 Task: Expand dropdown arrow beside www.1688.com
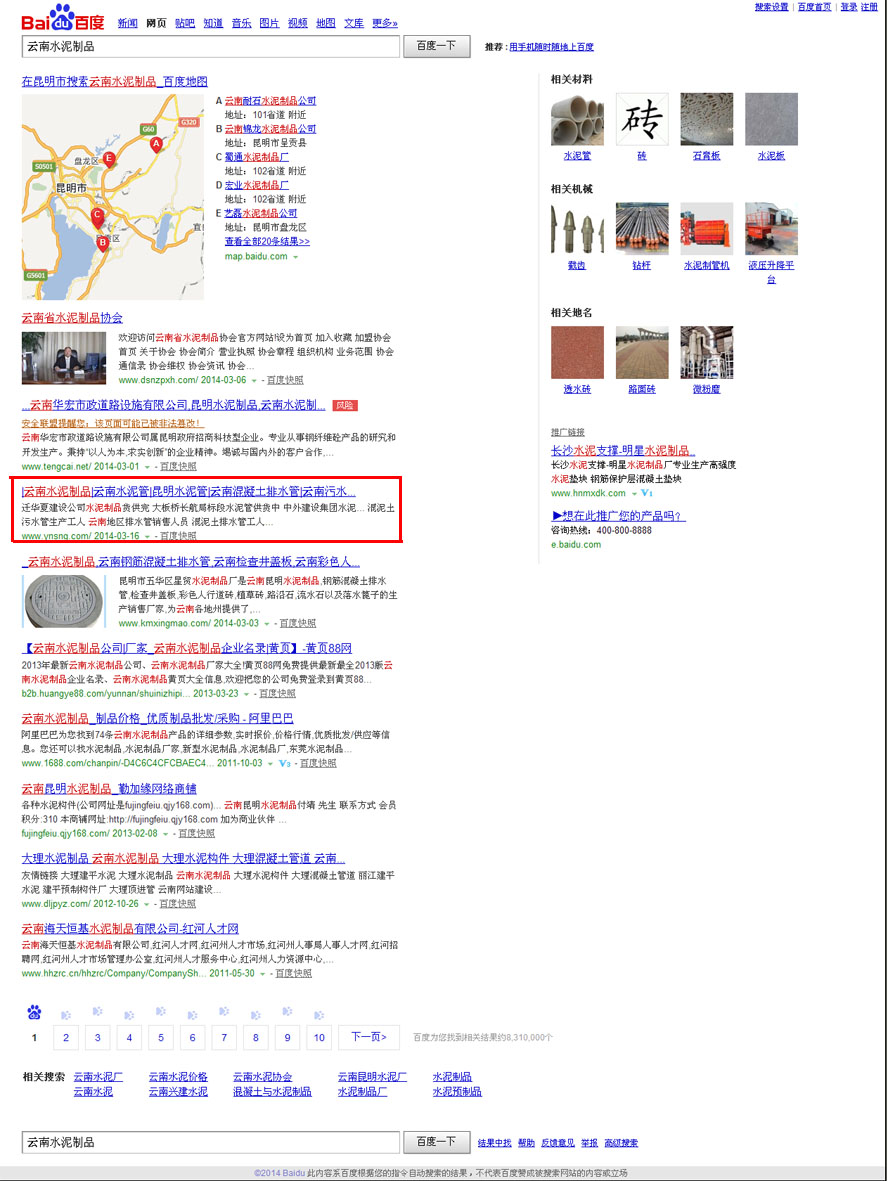click(x=271, y=764)
